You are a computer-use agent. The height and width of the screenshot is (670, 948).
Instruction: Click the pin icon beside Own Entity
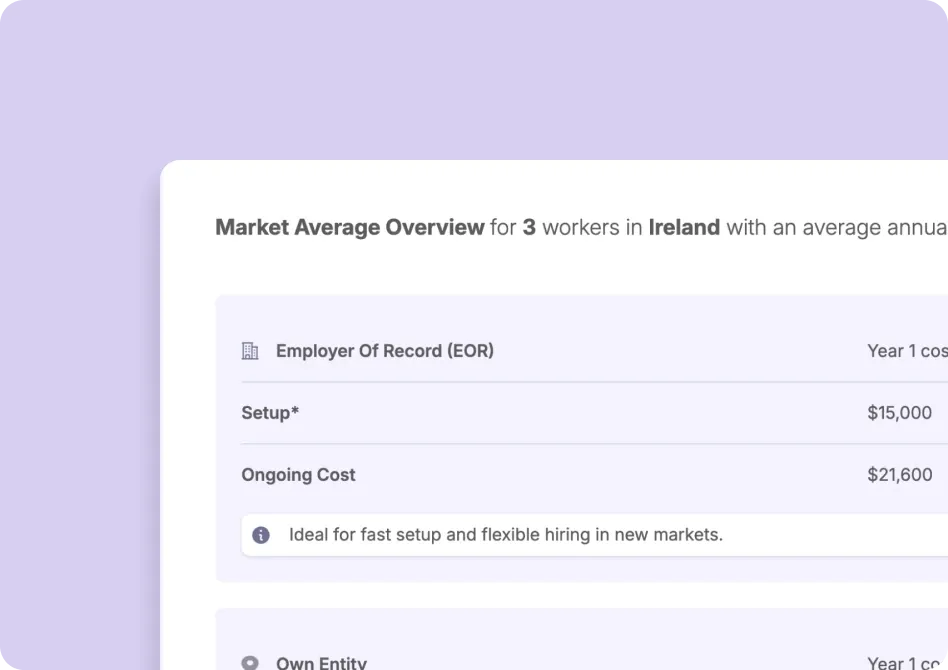click(x=250, y=663)
